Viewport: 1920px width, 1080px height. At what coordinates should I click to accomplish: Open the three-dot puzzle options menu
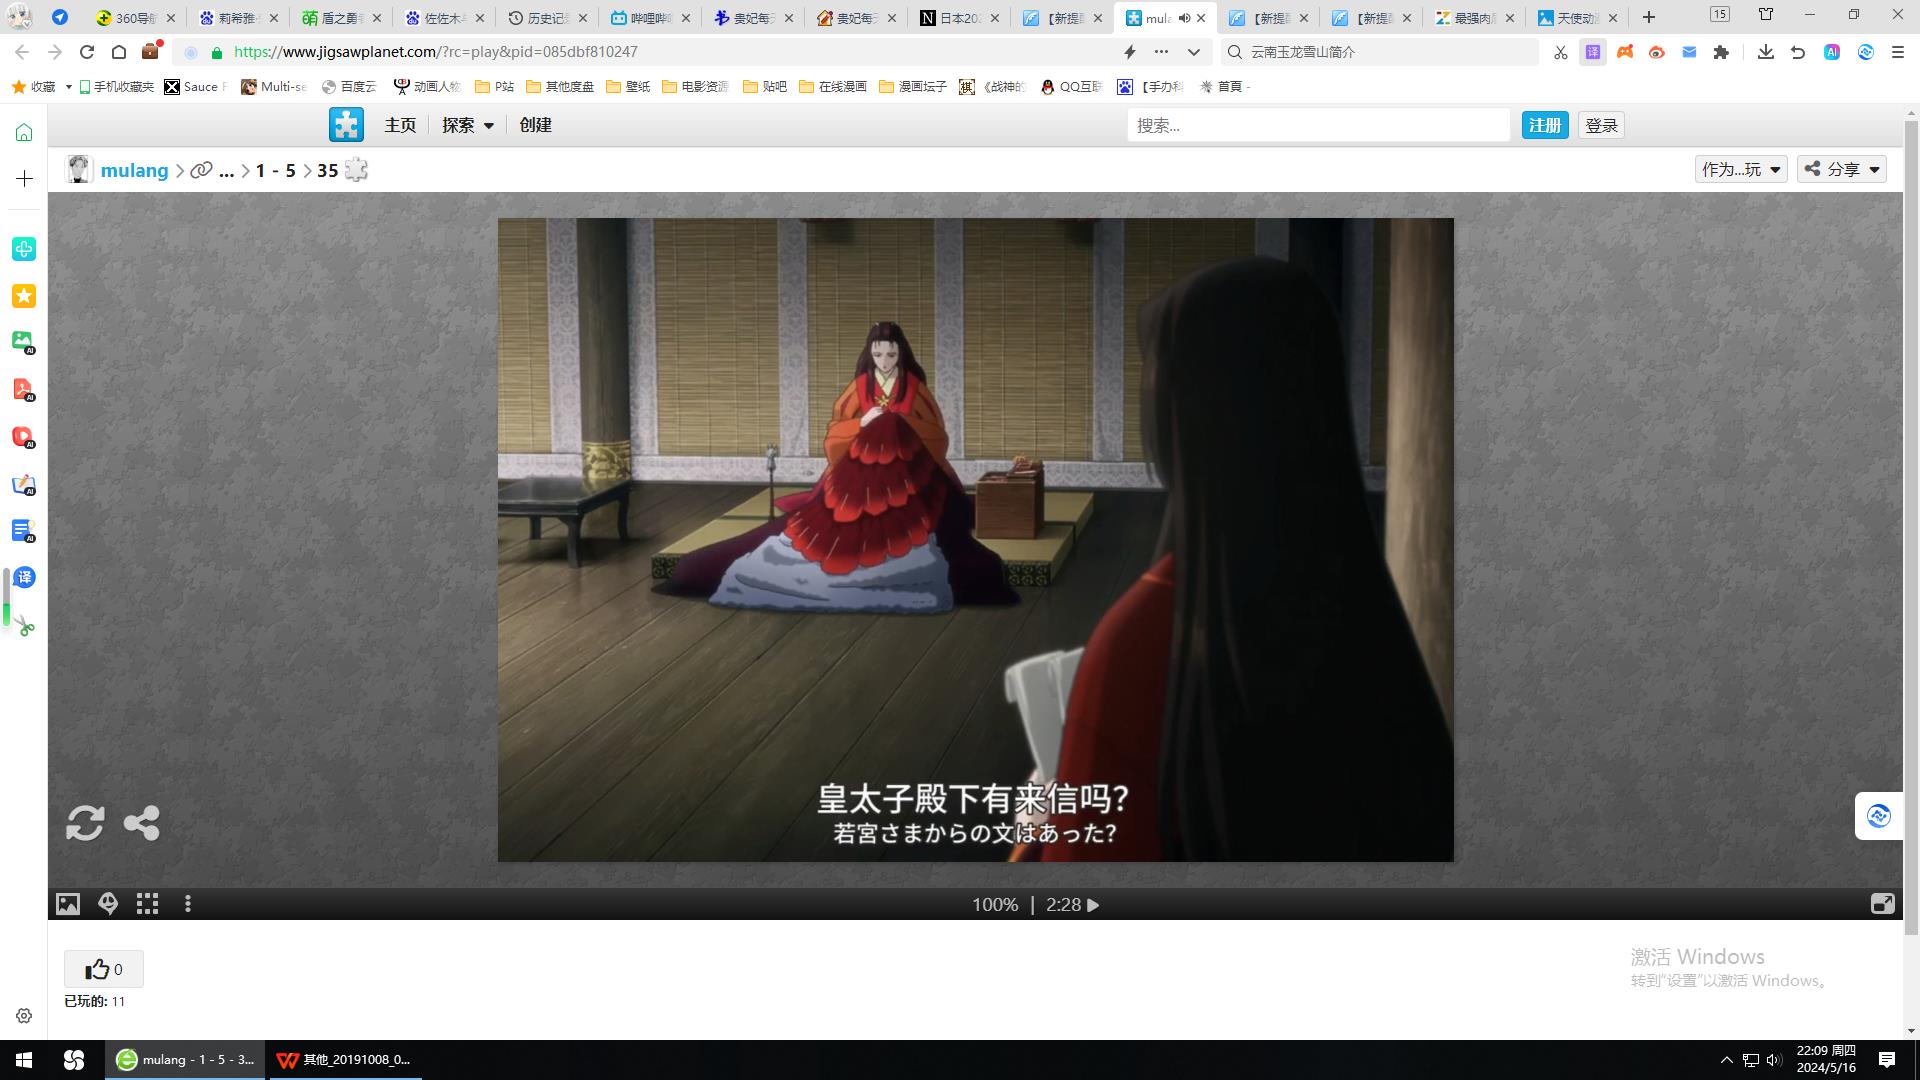pyautogui.click(x=188, y=904)
